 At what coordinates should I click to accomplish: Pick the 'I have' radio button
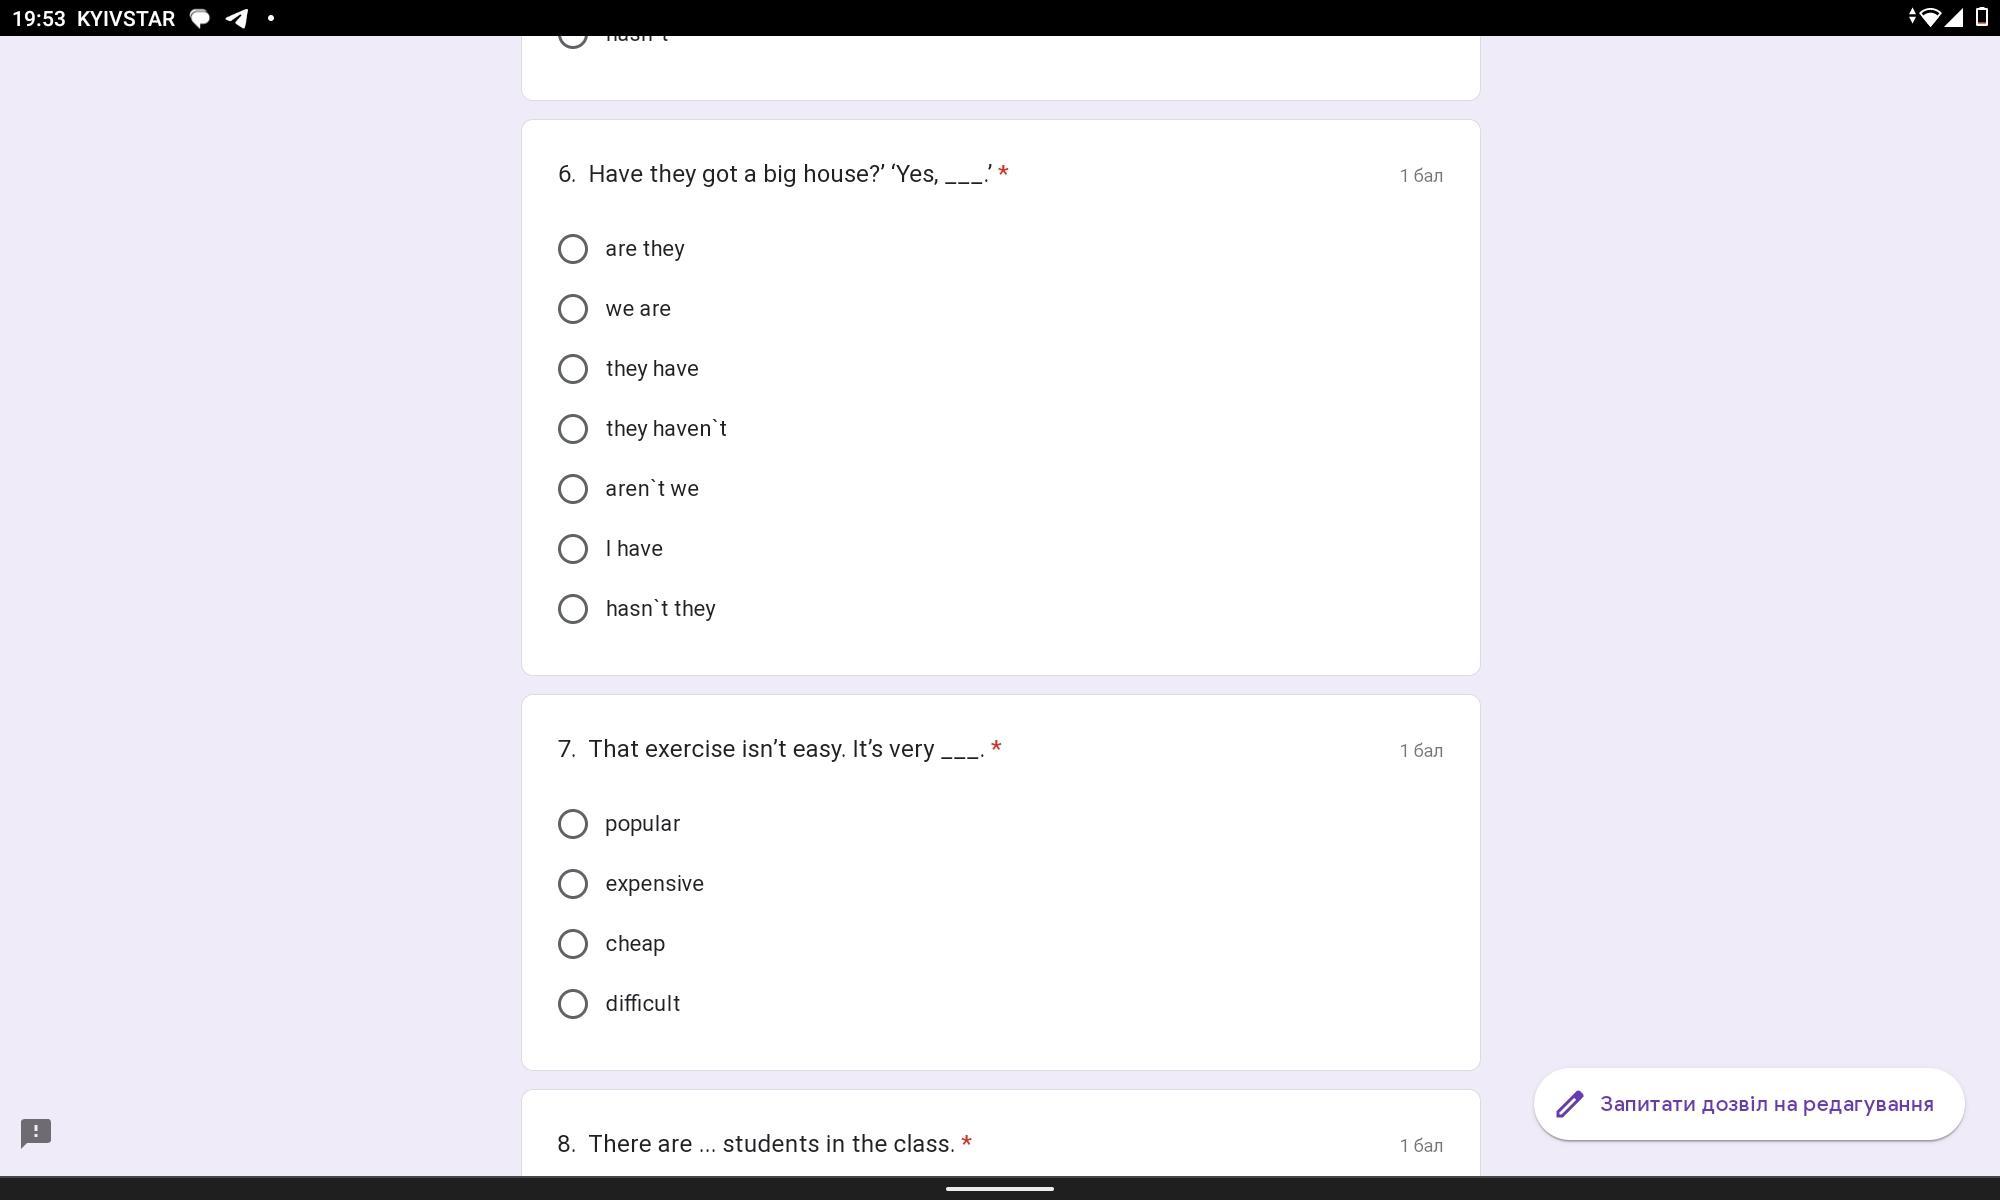click(x=573, y=549)
